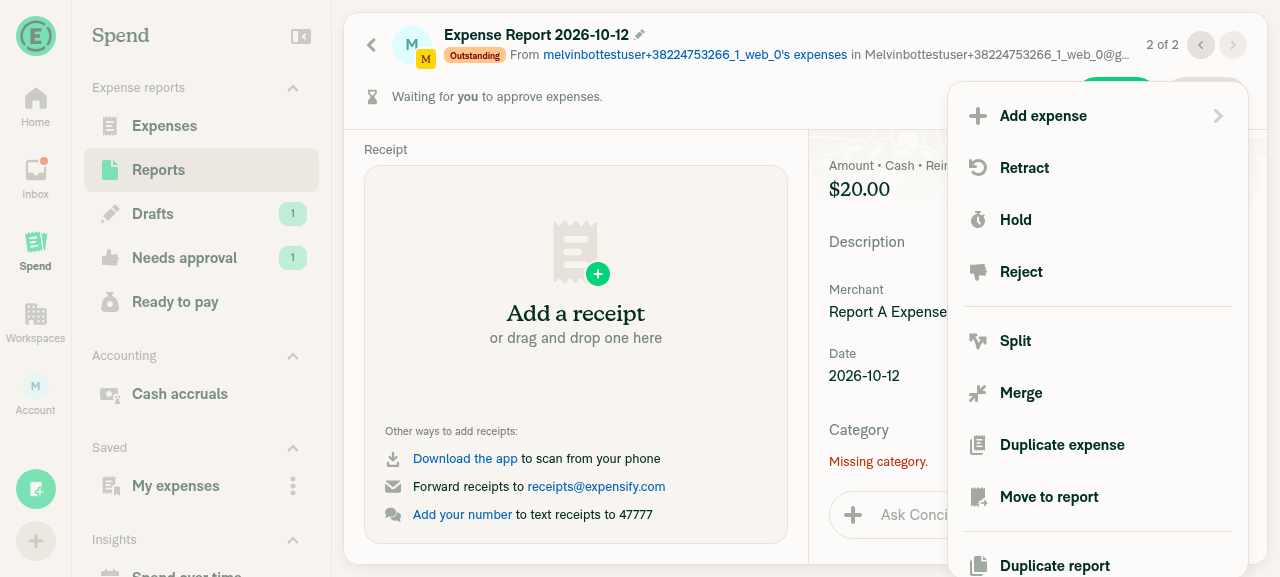
Task: Click the Add your number link
Action: (x=462, y=515)
